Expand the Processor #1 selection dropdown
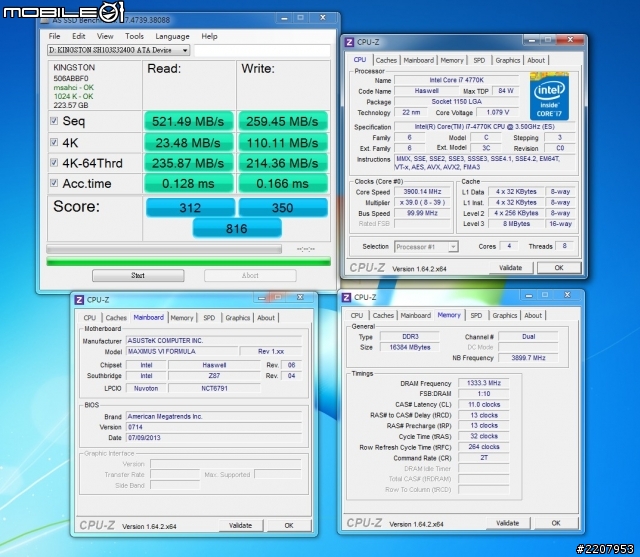The height and width of the screenshot is (557, 640). [x=427, y=246]
